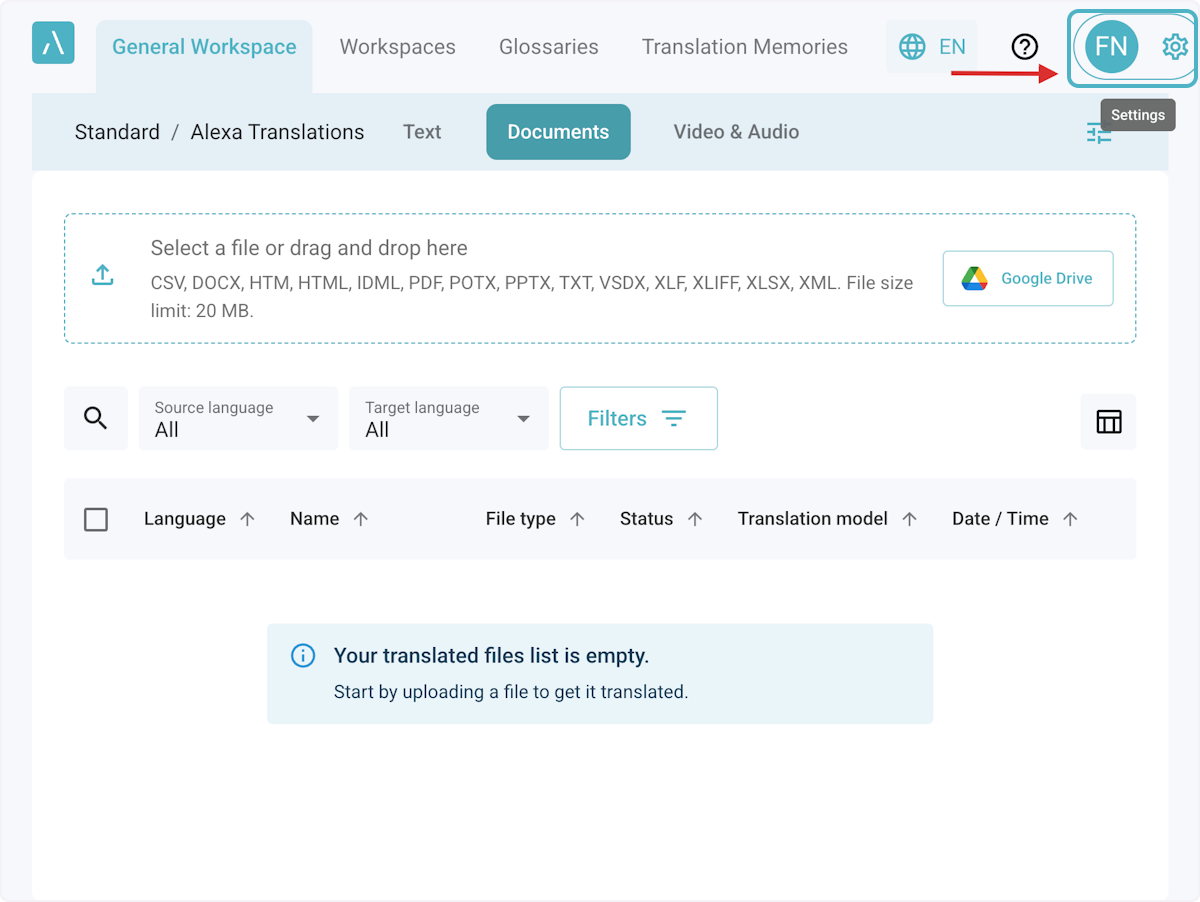The image size is (1200, 902).
Task: Switch to the Glossaries tab
Action: pos(548,47)
